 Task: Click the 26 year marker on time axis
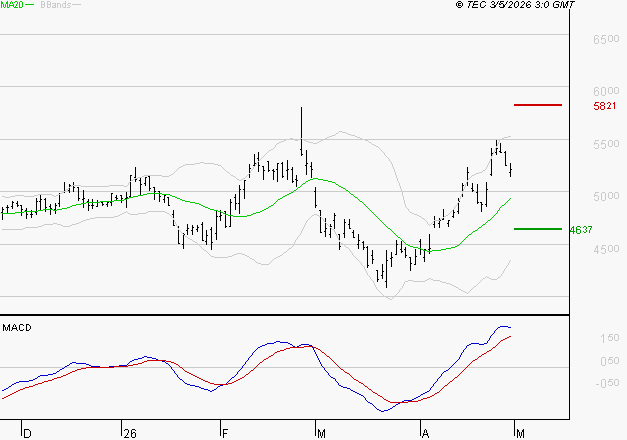pos(130,434)
